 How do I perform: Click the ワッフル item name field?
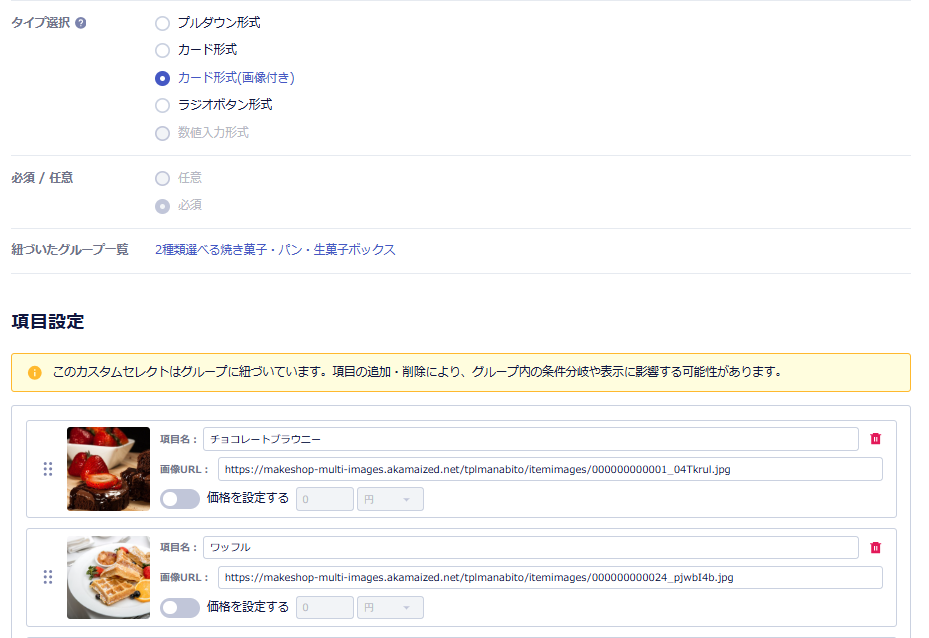coord(530,548)
